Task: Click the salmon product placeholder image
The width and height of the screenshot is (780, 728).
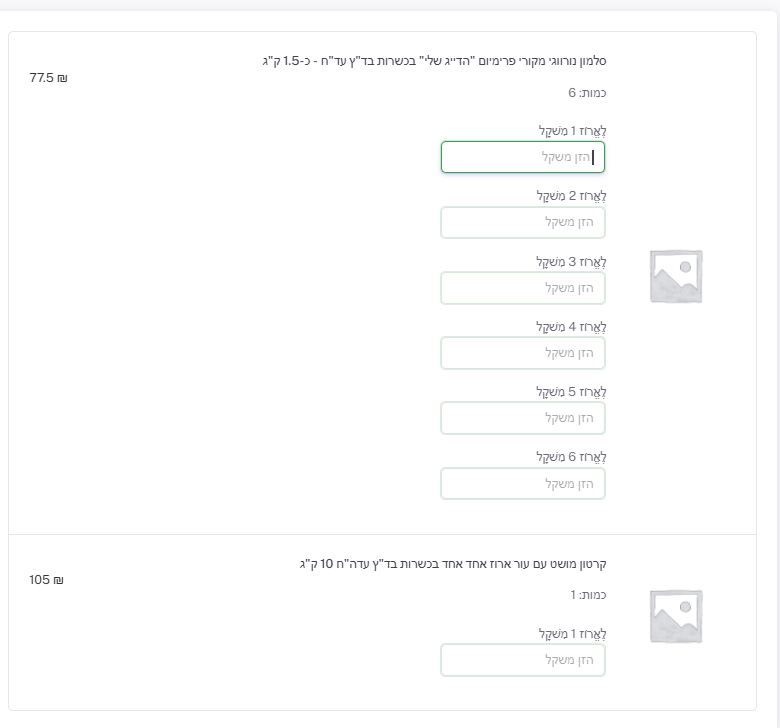Action: tap(676, 276)
